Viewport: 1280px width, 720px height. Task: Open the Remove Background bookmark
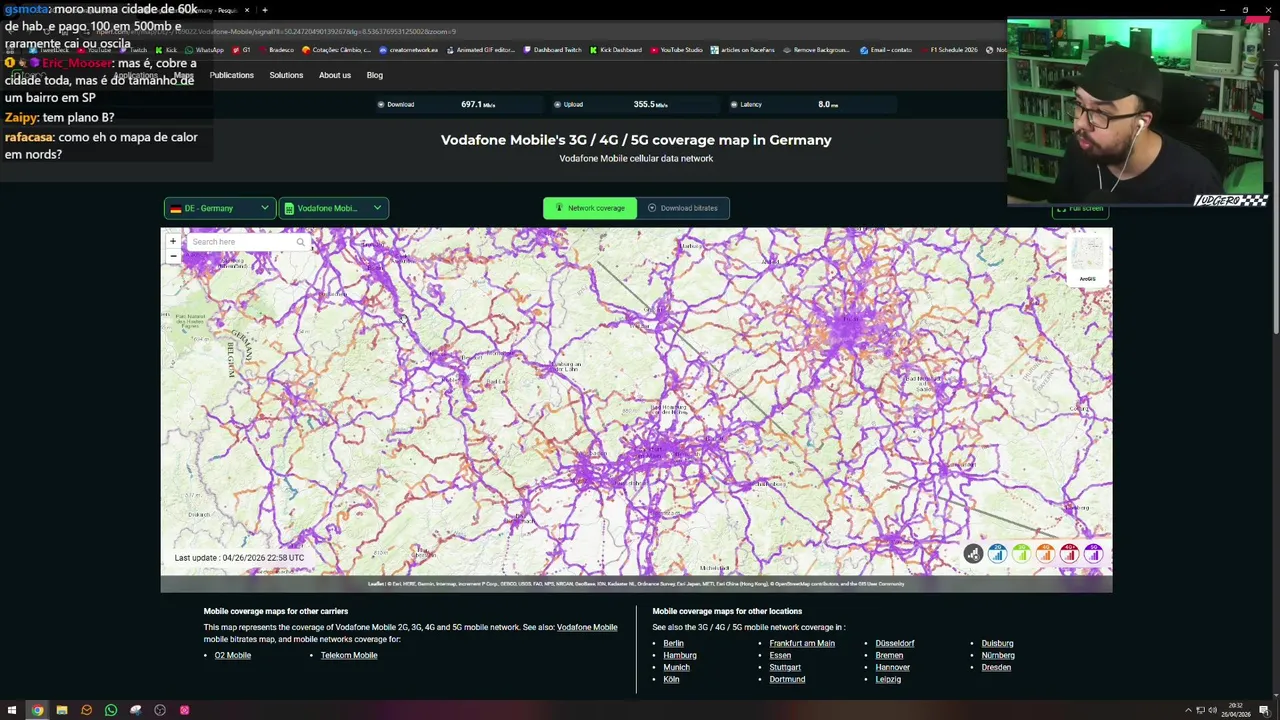(x=816, y=50)
